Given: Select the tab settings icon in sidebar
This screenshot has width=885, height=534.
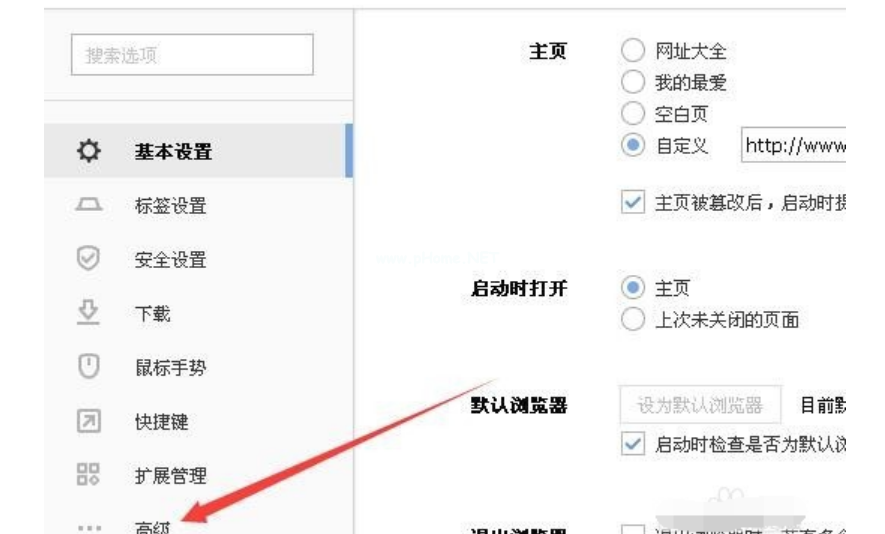Looking at the screenshot, I should (x=89, y=206).
